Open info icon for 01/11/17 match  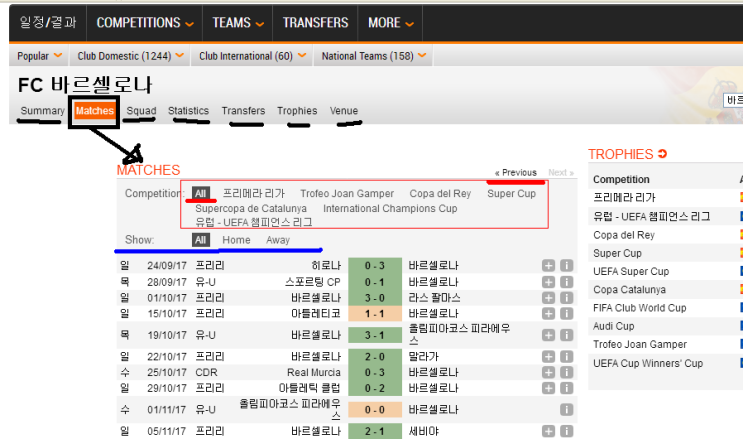(x=566, y=410)
